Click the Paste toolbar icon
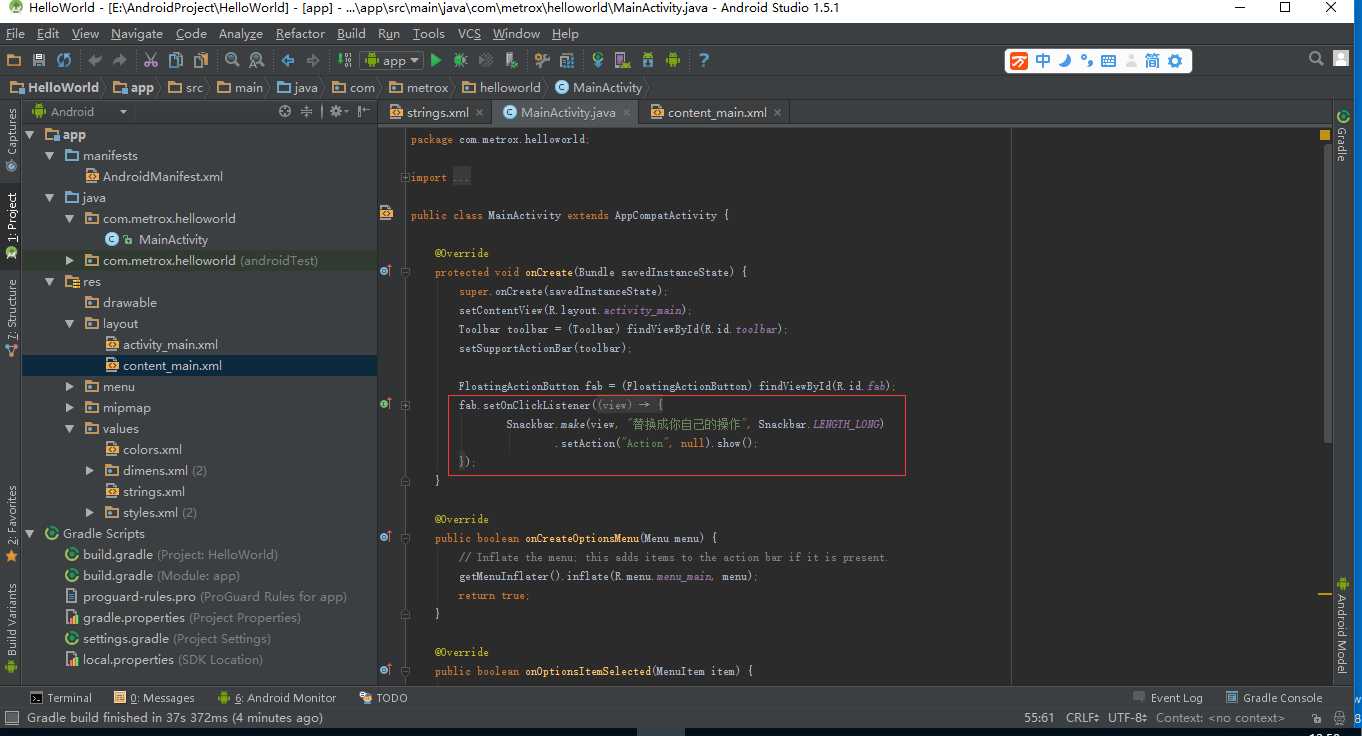This screenshot has height=736, width=1362. click(x=201, y=61)
